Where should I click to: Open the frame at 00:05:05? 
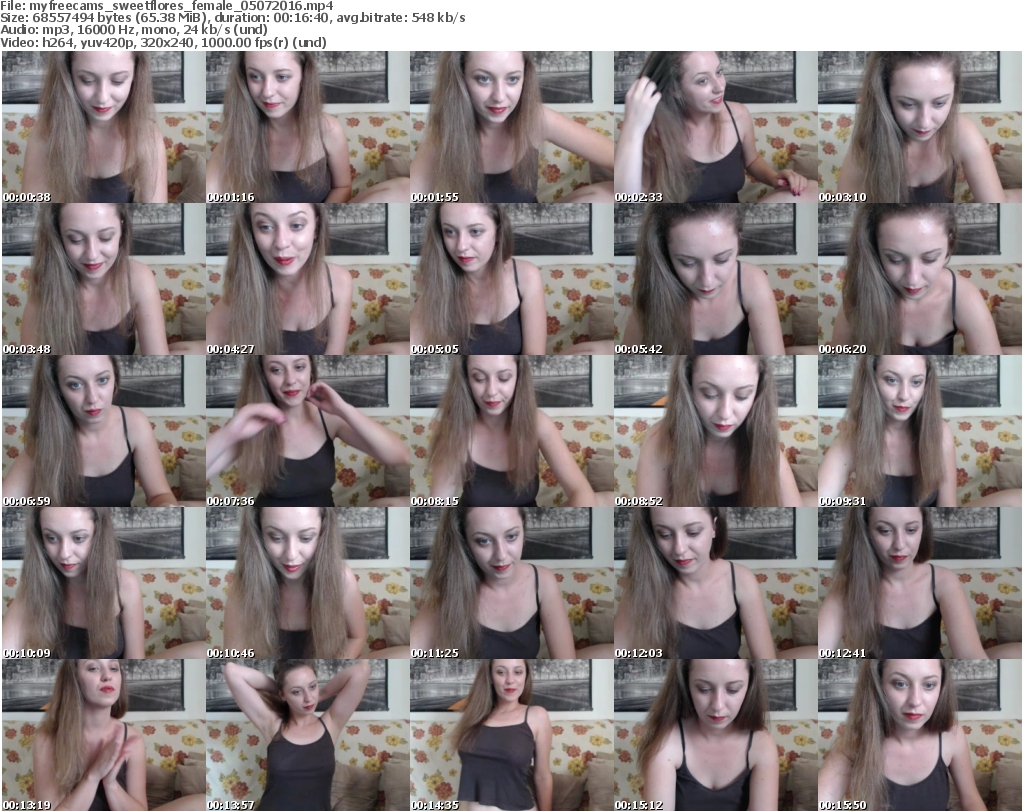(512, 279)
